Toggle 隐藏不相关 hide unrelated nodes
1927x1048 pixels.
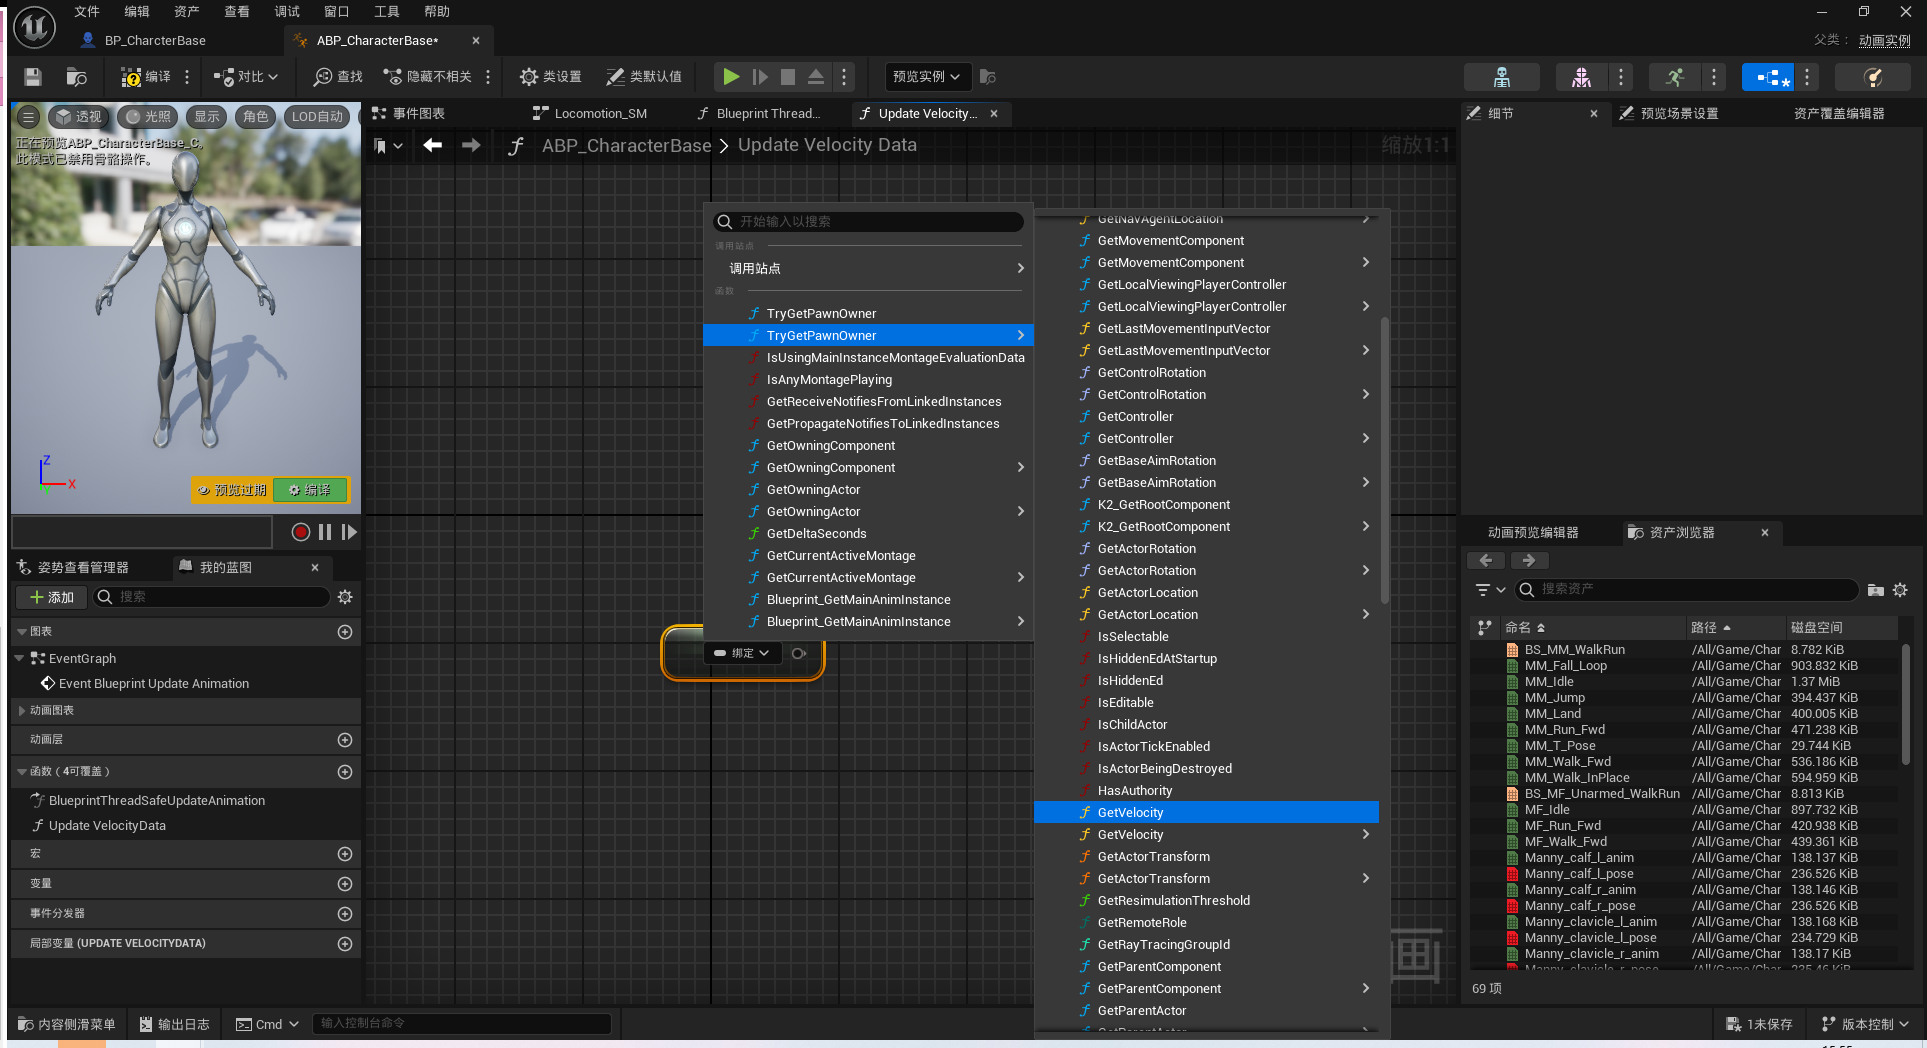click(428, 77)
